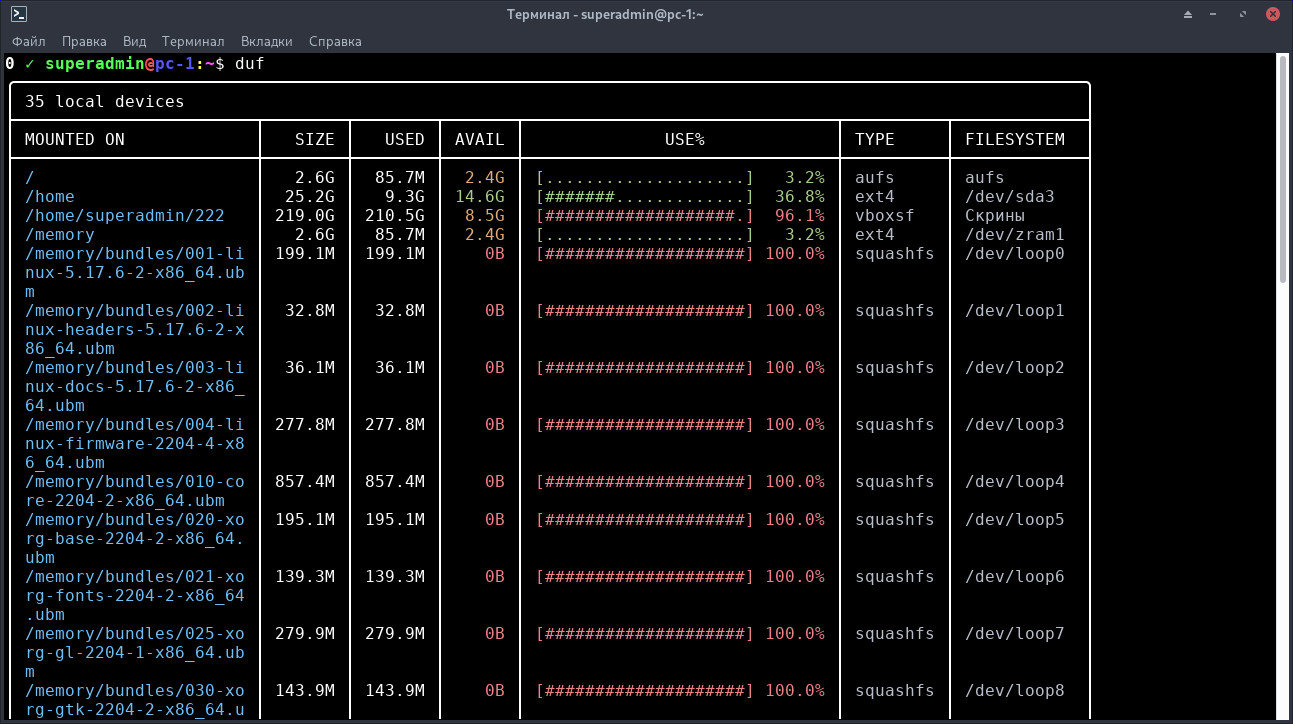Click the 219.0G size value
Screen dimensions: 1293x724
click(x=305, y=215)
